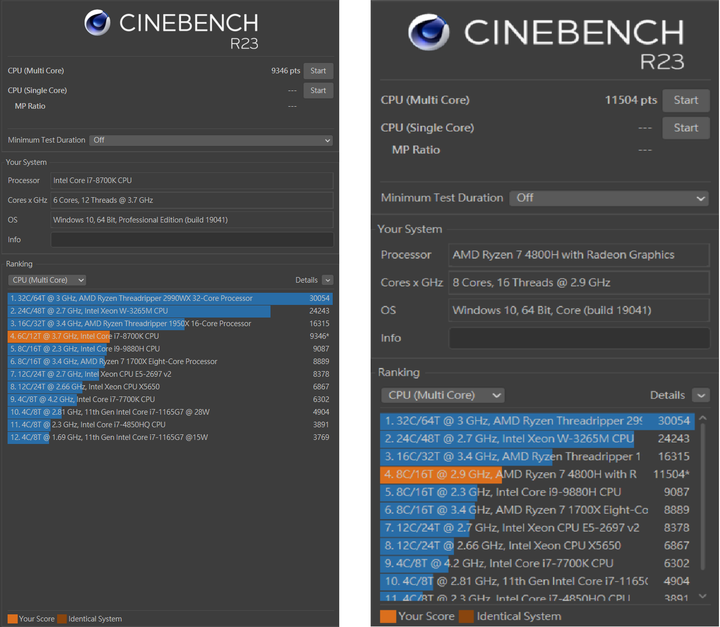Start Single Core test in left Cinebench window
Viewport: 720px width, 627px height.
[x=318, y=90]
